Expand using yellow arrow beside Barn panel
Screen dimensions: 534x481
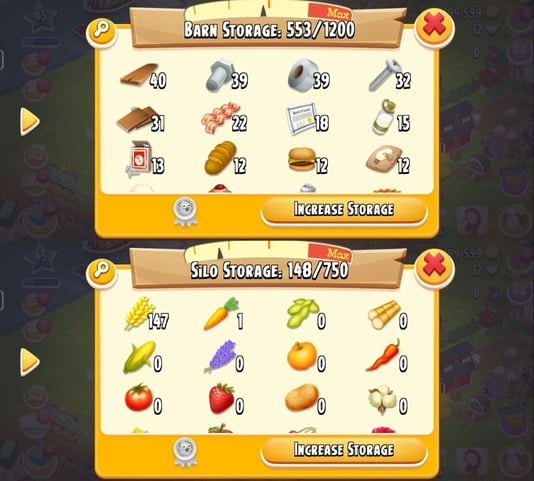(30, 122)
